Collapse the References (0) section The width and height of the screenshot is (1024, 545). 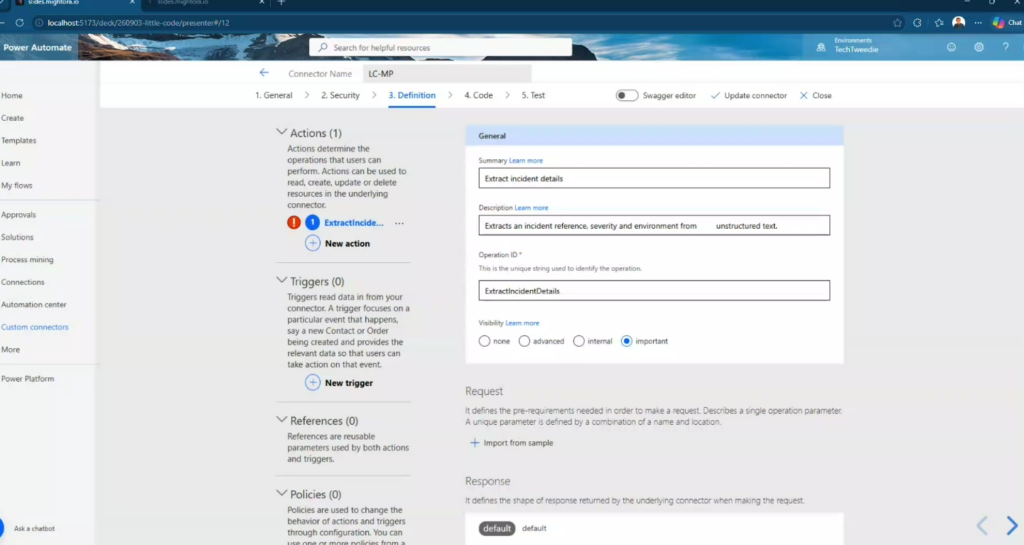(x=281, y=420)
